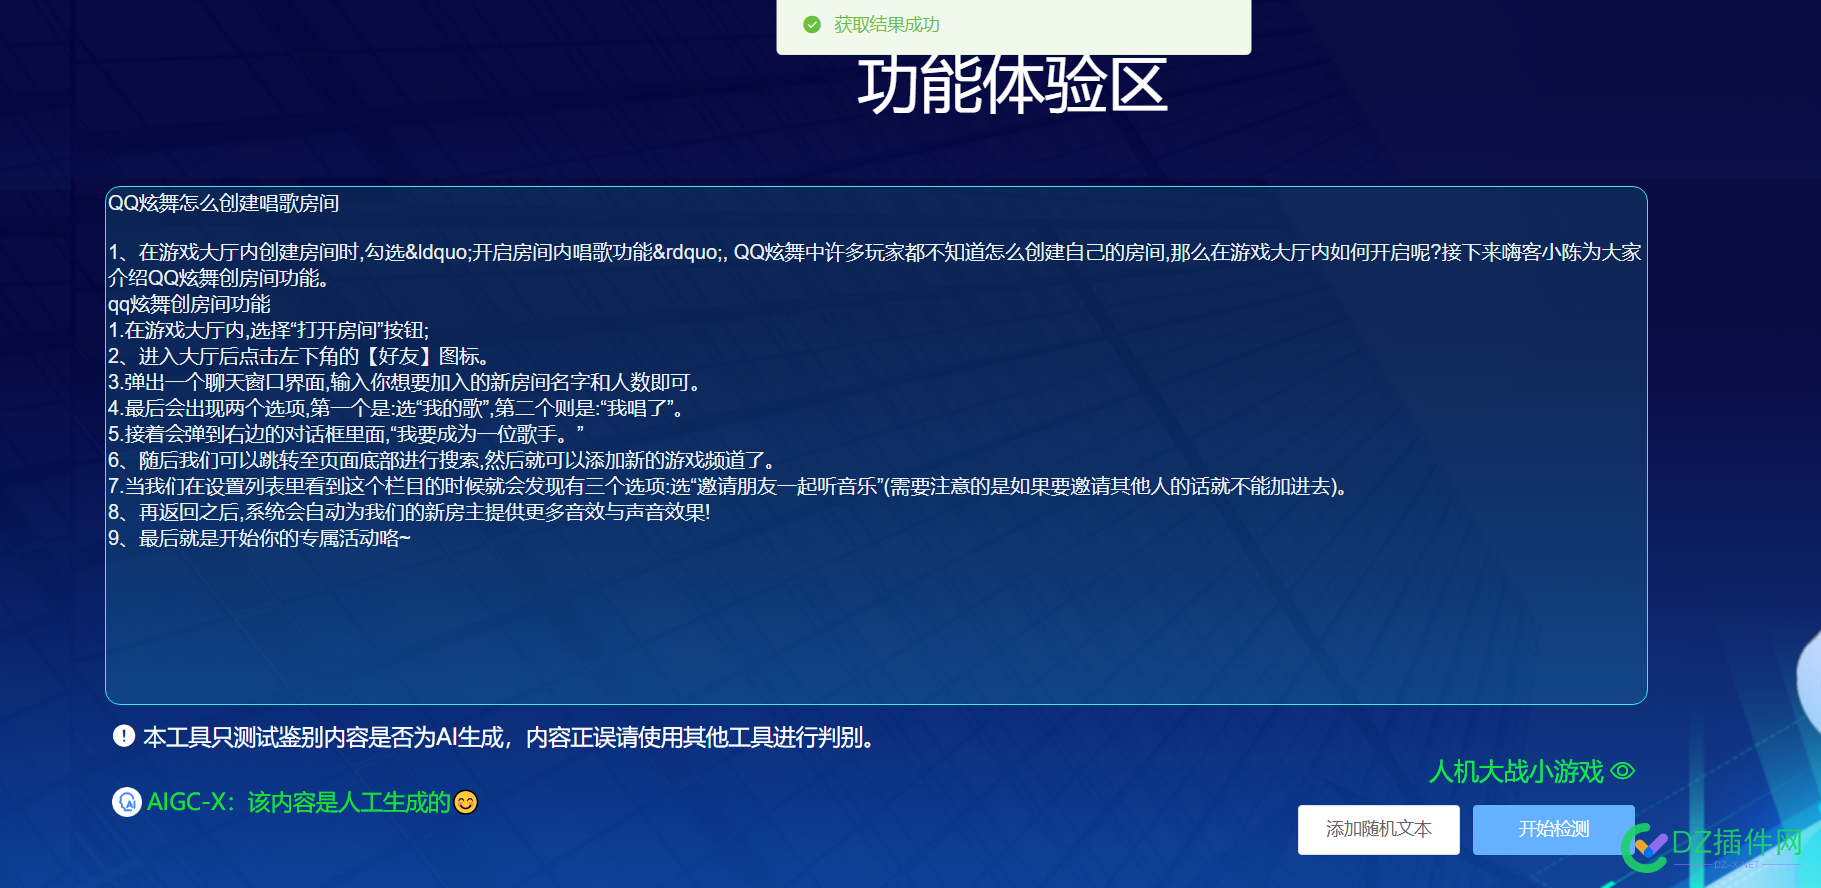Click the line 2、进入大厅后点击左下角的【好友】图标

299,356
